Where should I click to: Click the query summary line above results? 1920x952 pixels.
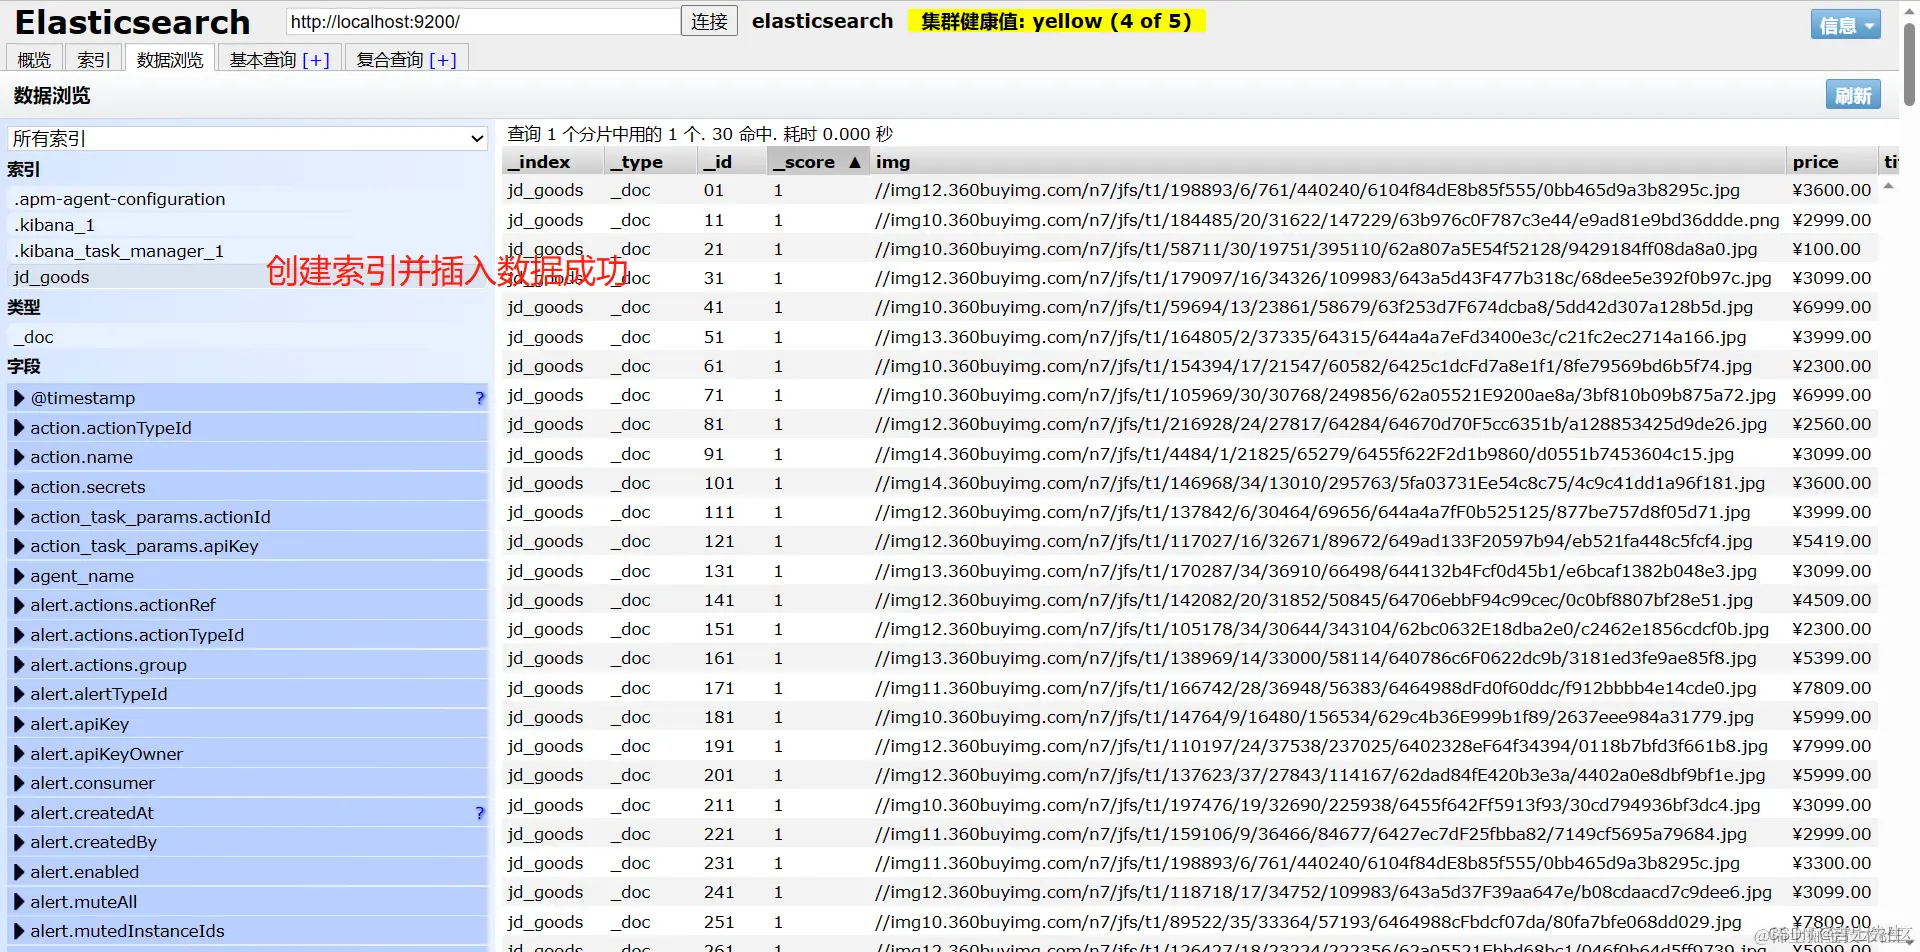point(700,134)
